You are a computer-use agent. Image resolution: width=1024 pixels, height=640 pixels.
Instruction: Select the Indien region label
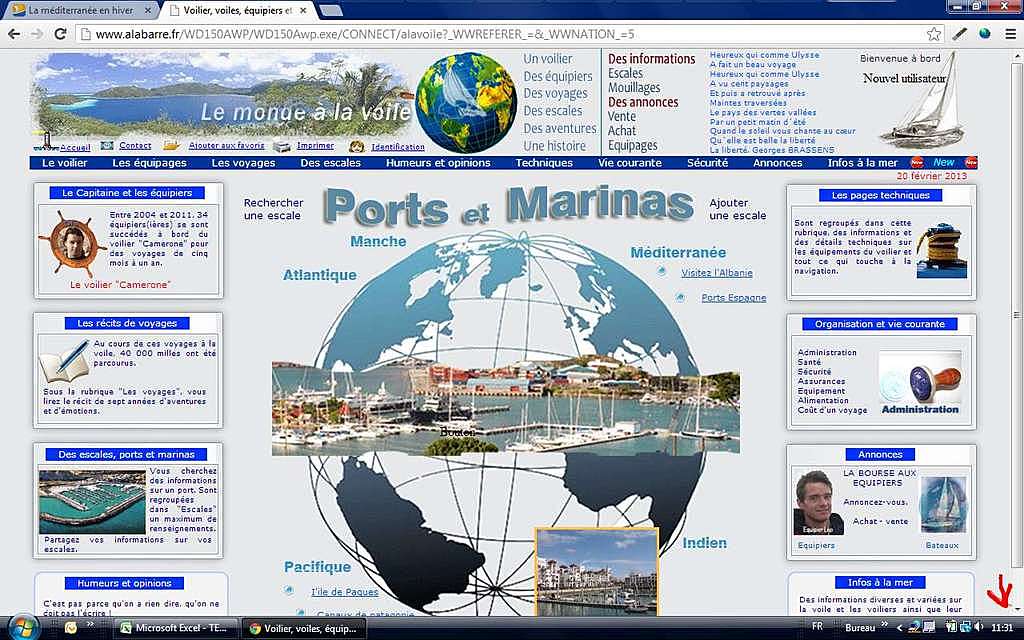click(x=705, y=543)
